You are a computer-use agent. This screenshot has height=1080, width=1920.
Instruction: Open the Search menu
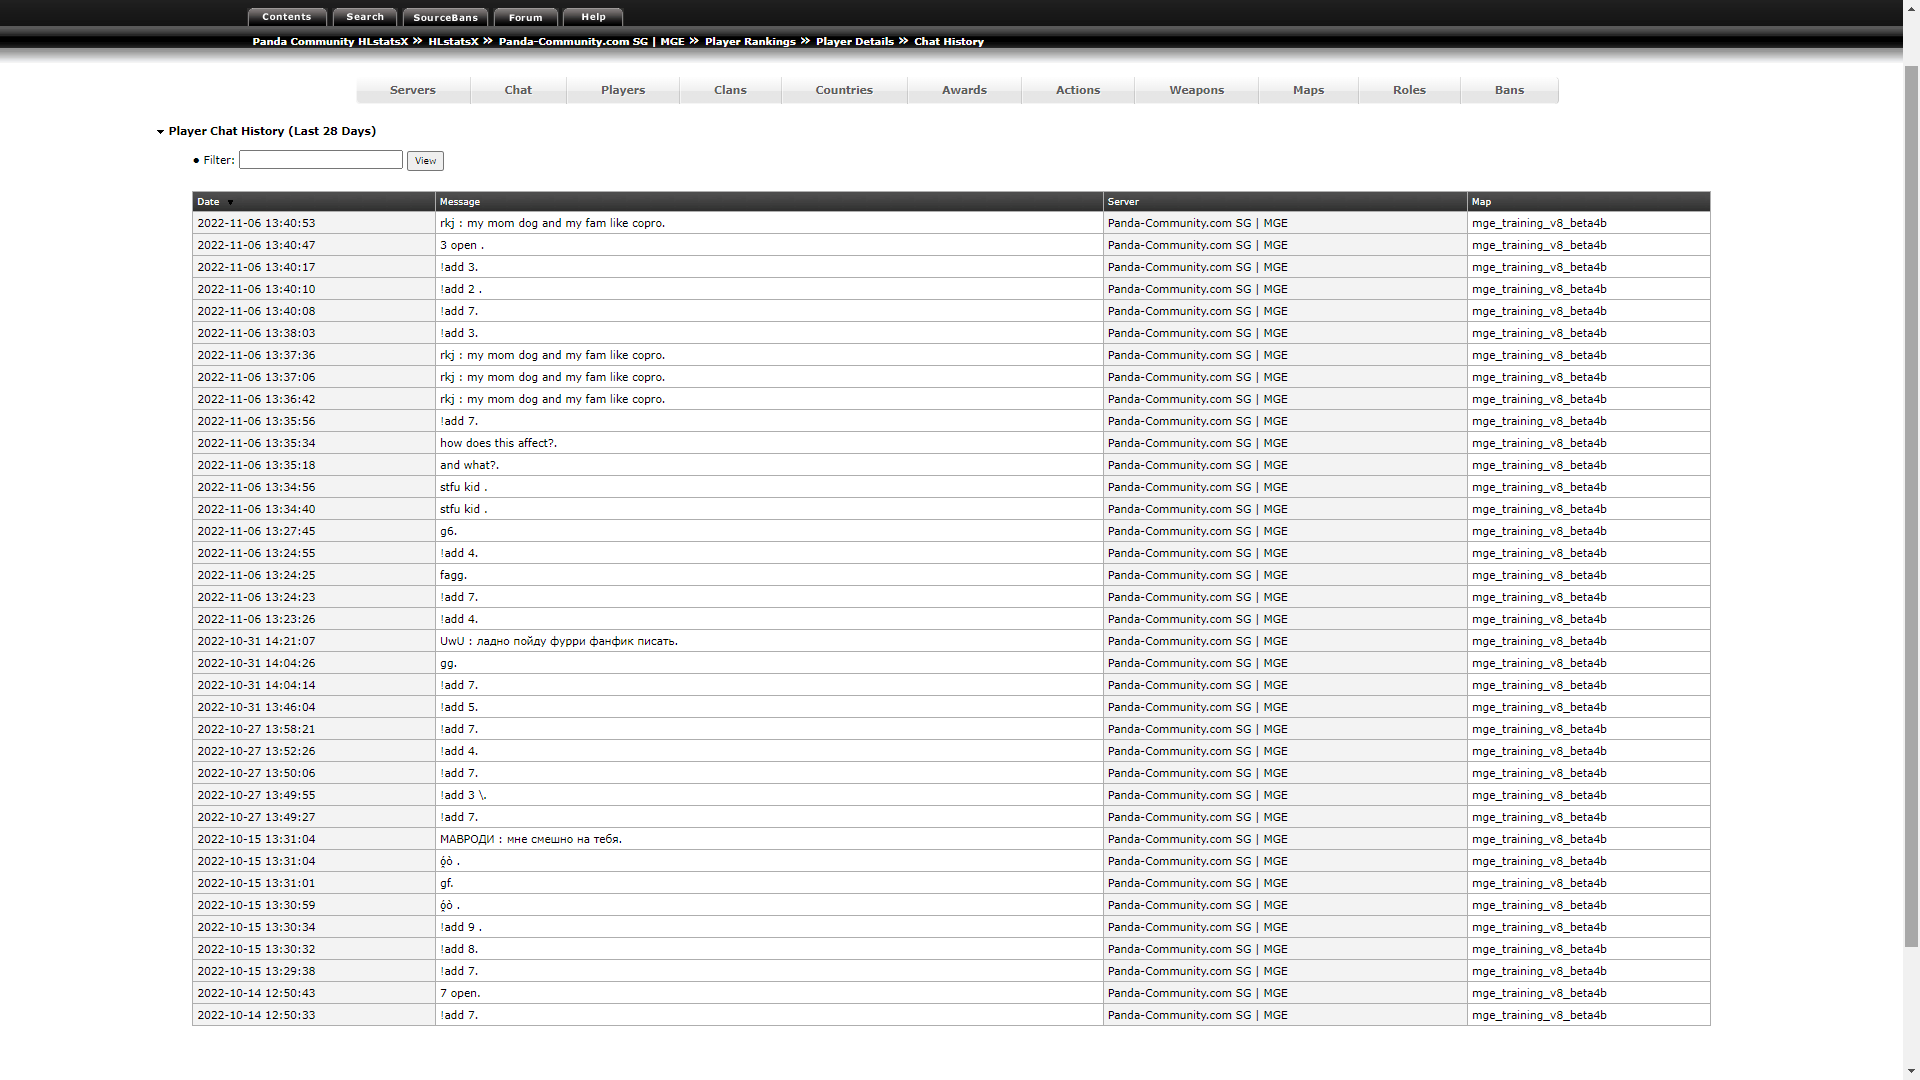[x=364, y=16]
